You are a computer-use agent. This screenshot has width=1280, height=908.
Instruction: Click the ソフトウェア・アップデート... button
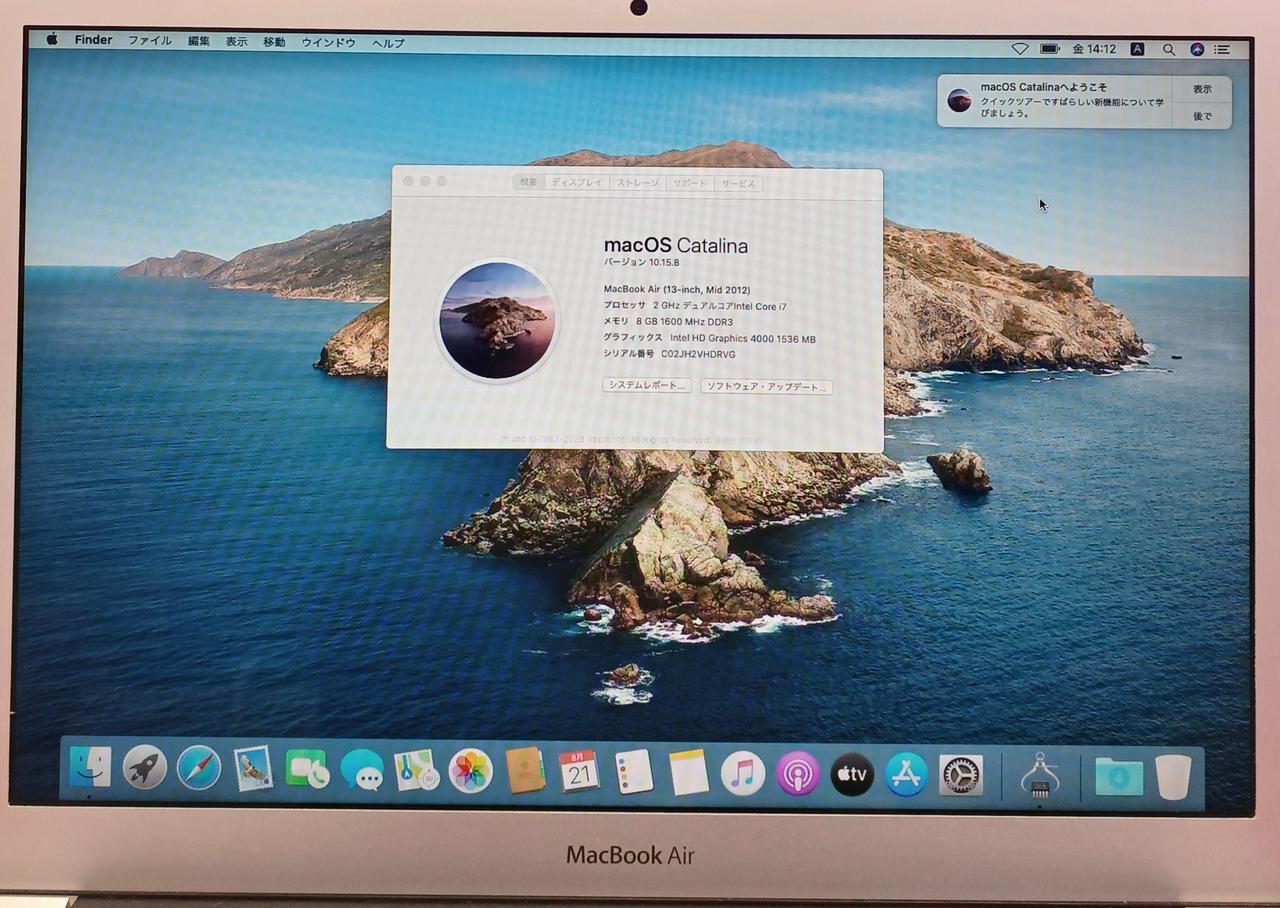tap(766, 386)
